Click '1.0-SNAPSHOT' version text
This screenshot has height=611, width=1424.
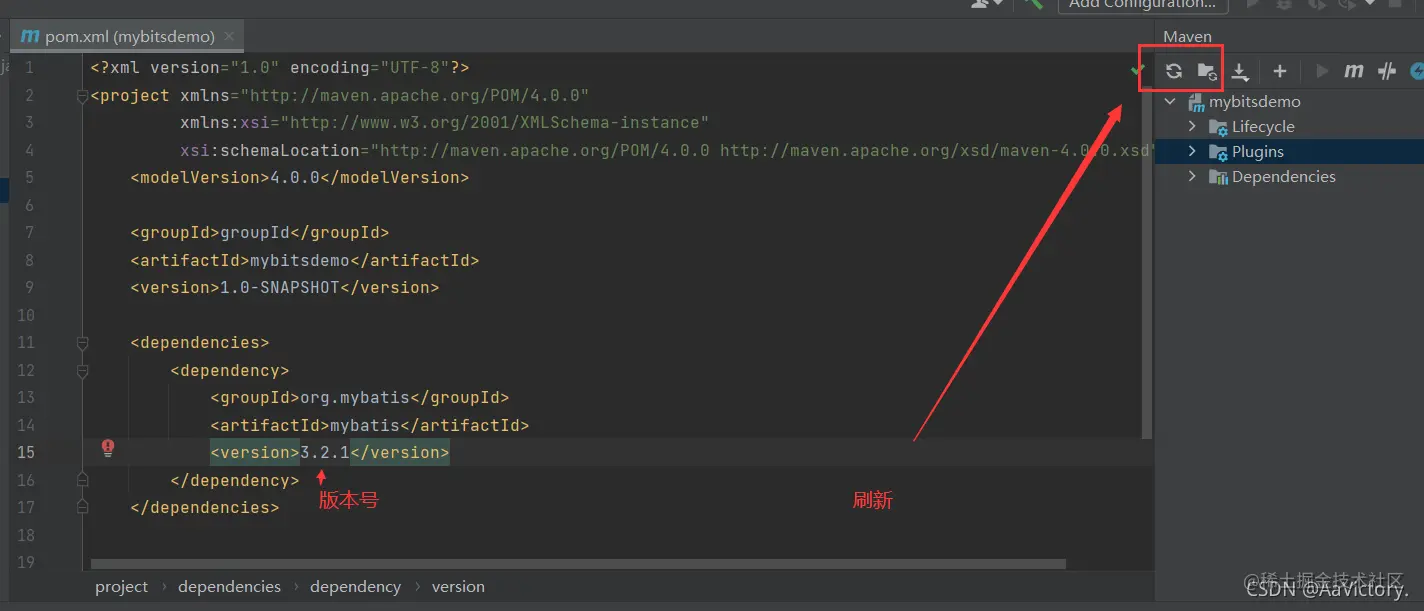[280, 287]
